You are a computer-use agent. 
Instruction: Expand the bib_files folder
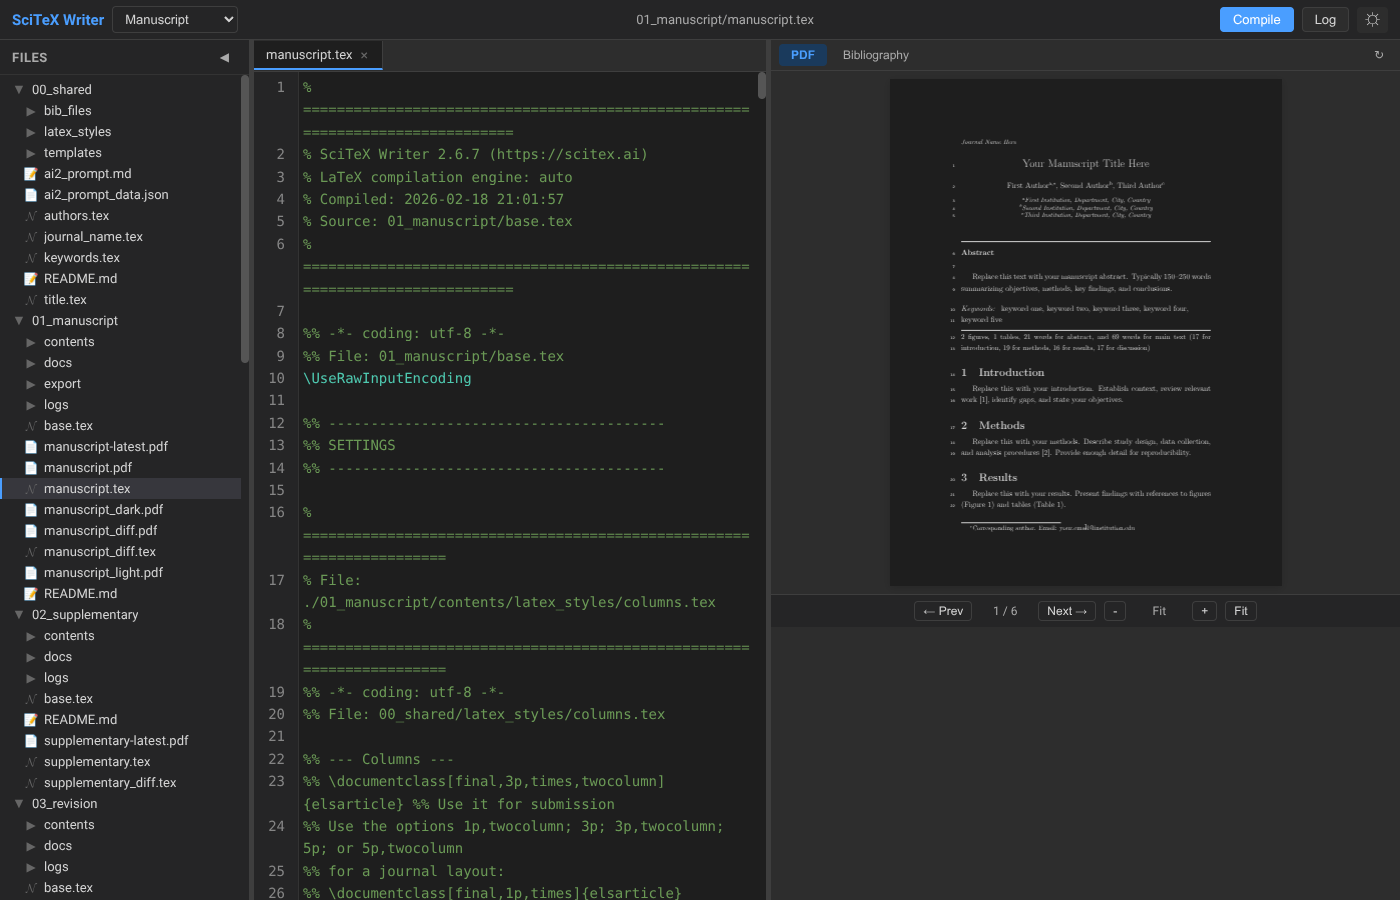click(31, 111)
